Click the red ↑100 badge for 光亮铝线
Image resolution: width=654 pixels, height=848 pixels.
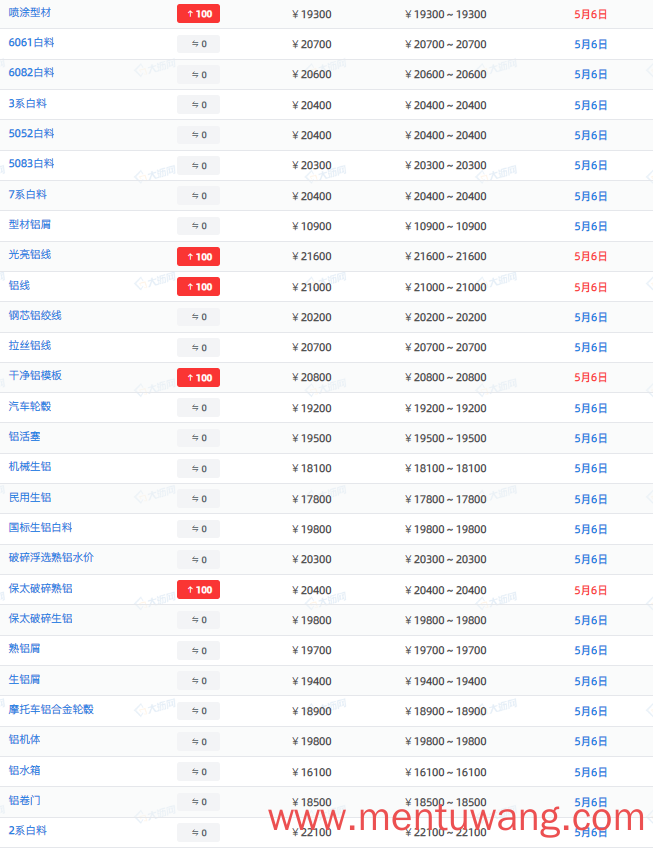(x=199, y=256)
